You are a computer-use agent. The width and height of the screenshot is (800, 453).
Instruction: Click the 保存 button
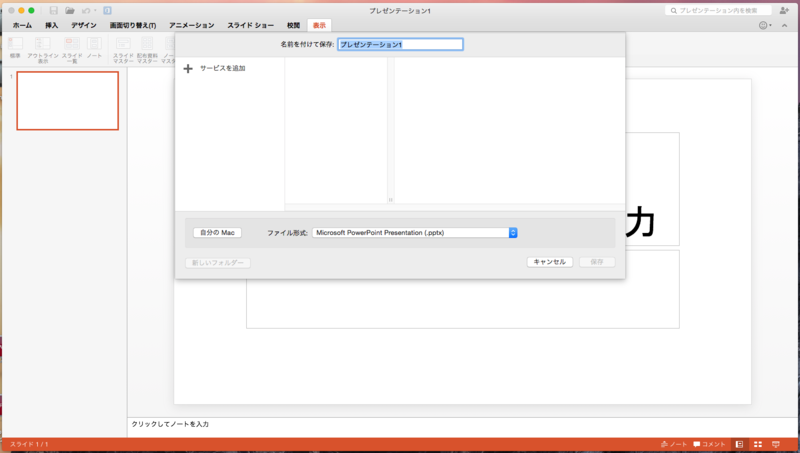point(597,262)
